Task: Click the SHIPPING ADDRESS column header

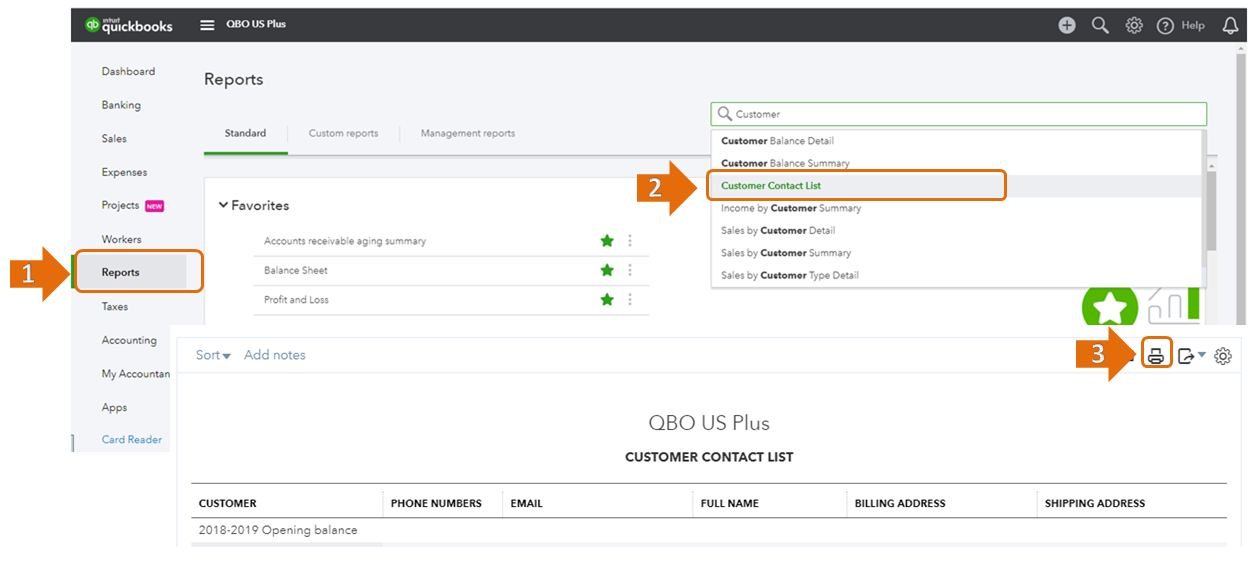Action: tap(1095, 503)
